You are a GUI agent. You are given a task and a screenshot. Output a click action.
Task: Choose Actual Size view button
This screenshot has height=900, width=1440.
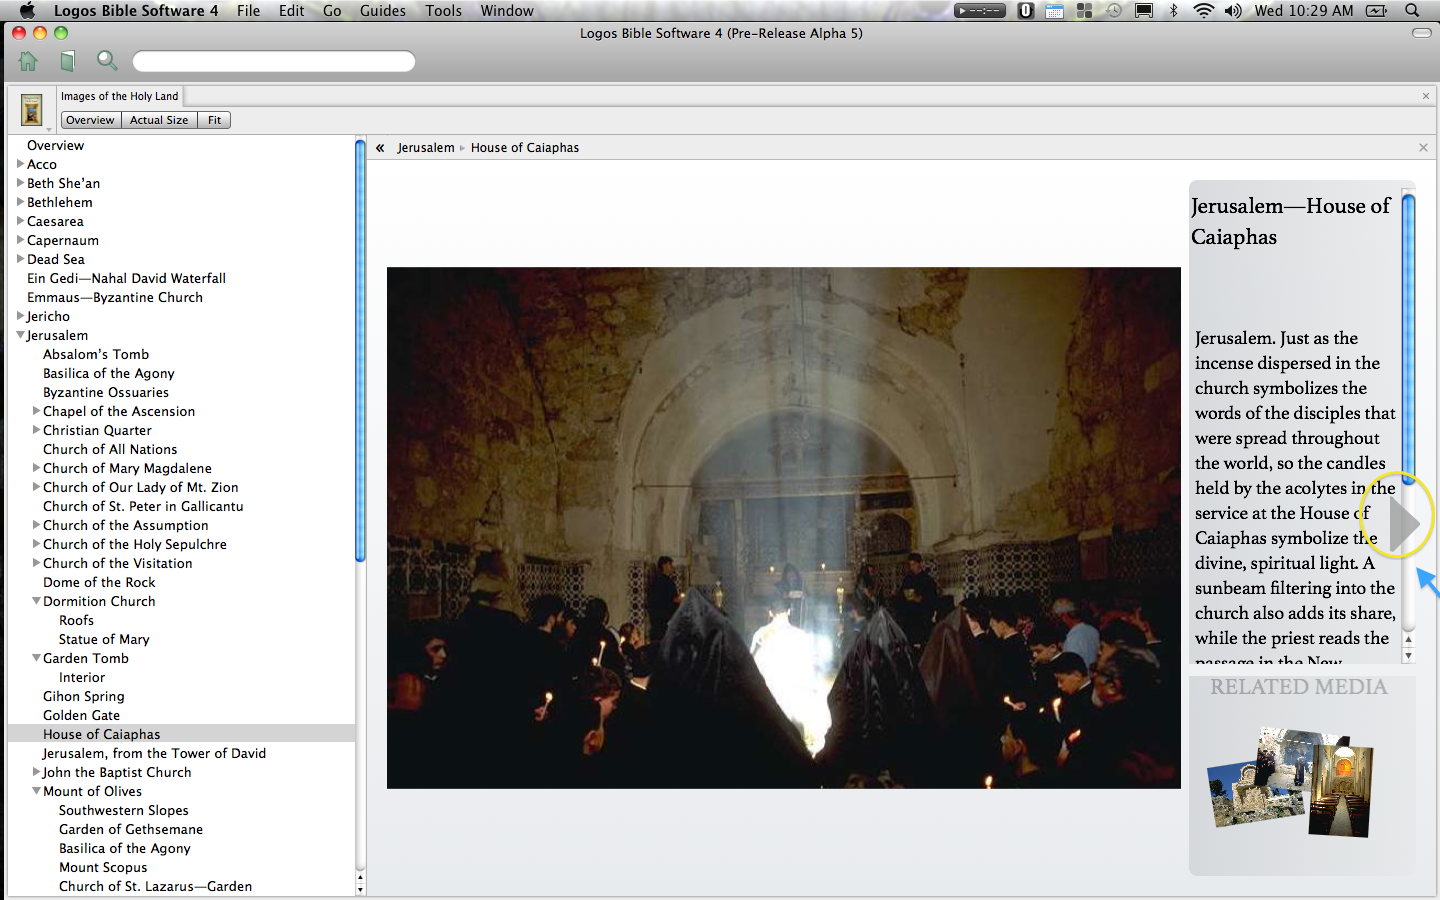[x=159, y=120]
